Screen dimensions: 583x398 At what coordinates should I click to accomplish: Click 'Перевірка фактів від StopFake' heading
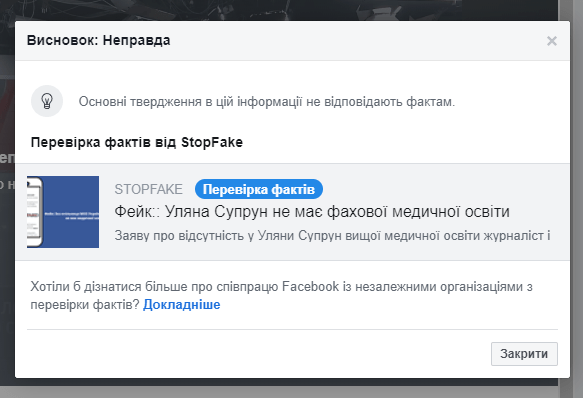(x=137, y=142)
